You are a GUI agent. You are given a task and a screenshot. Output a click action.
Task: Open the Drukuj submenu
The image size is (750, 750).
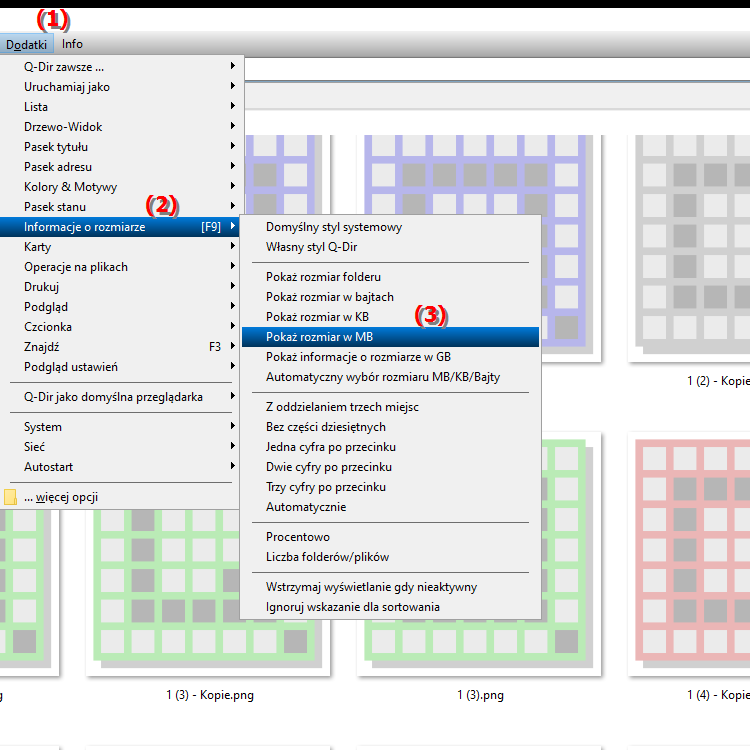(121, 287)
